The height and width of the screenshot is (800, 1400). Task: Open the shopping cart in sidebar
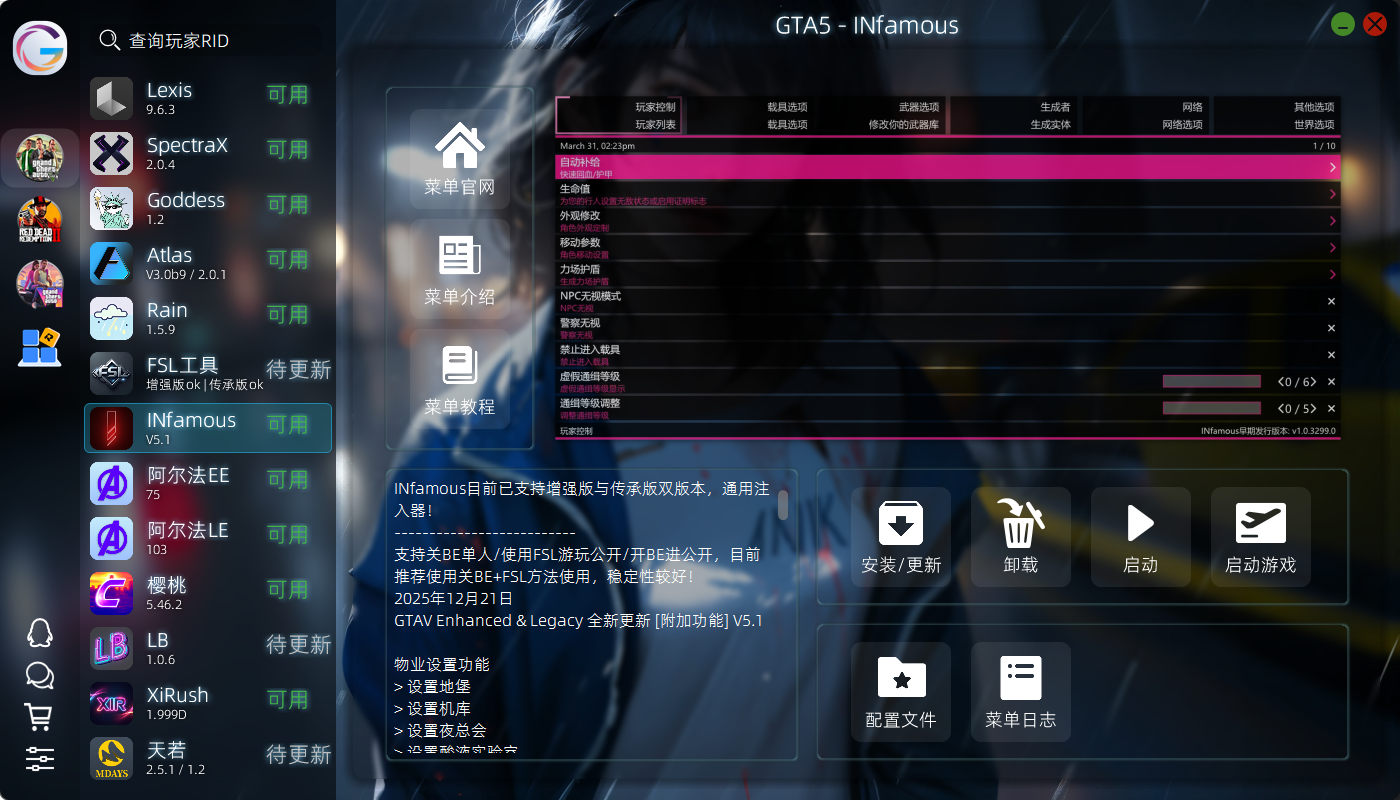click(x=39, y=716)
